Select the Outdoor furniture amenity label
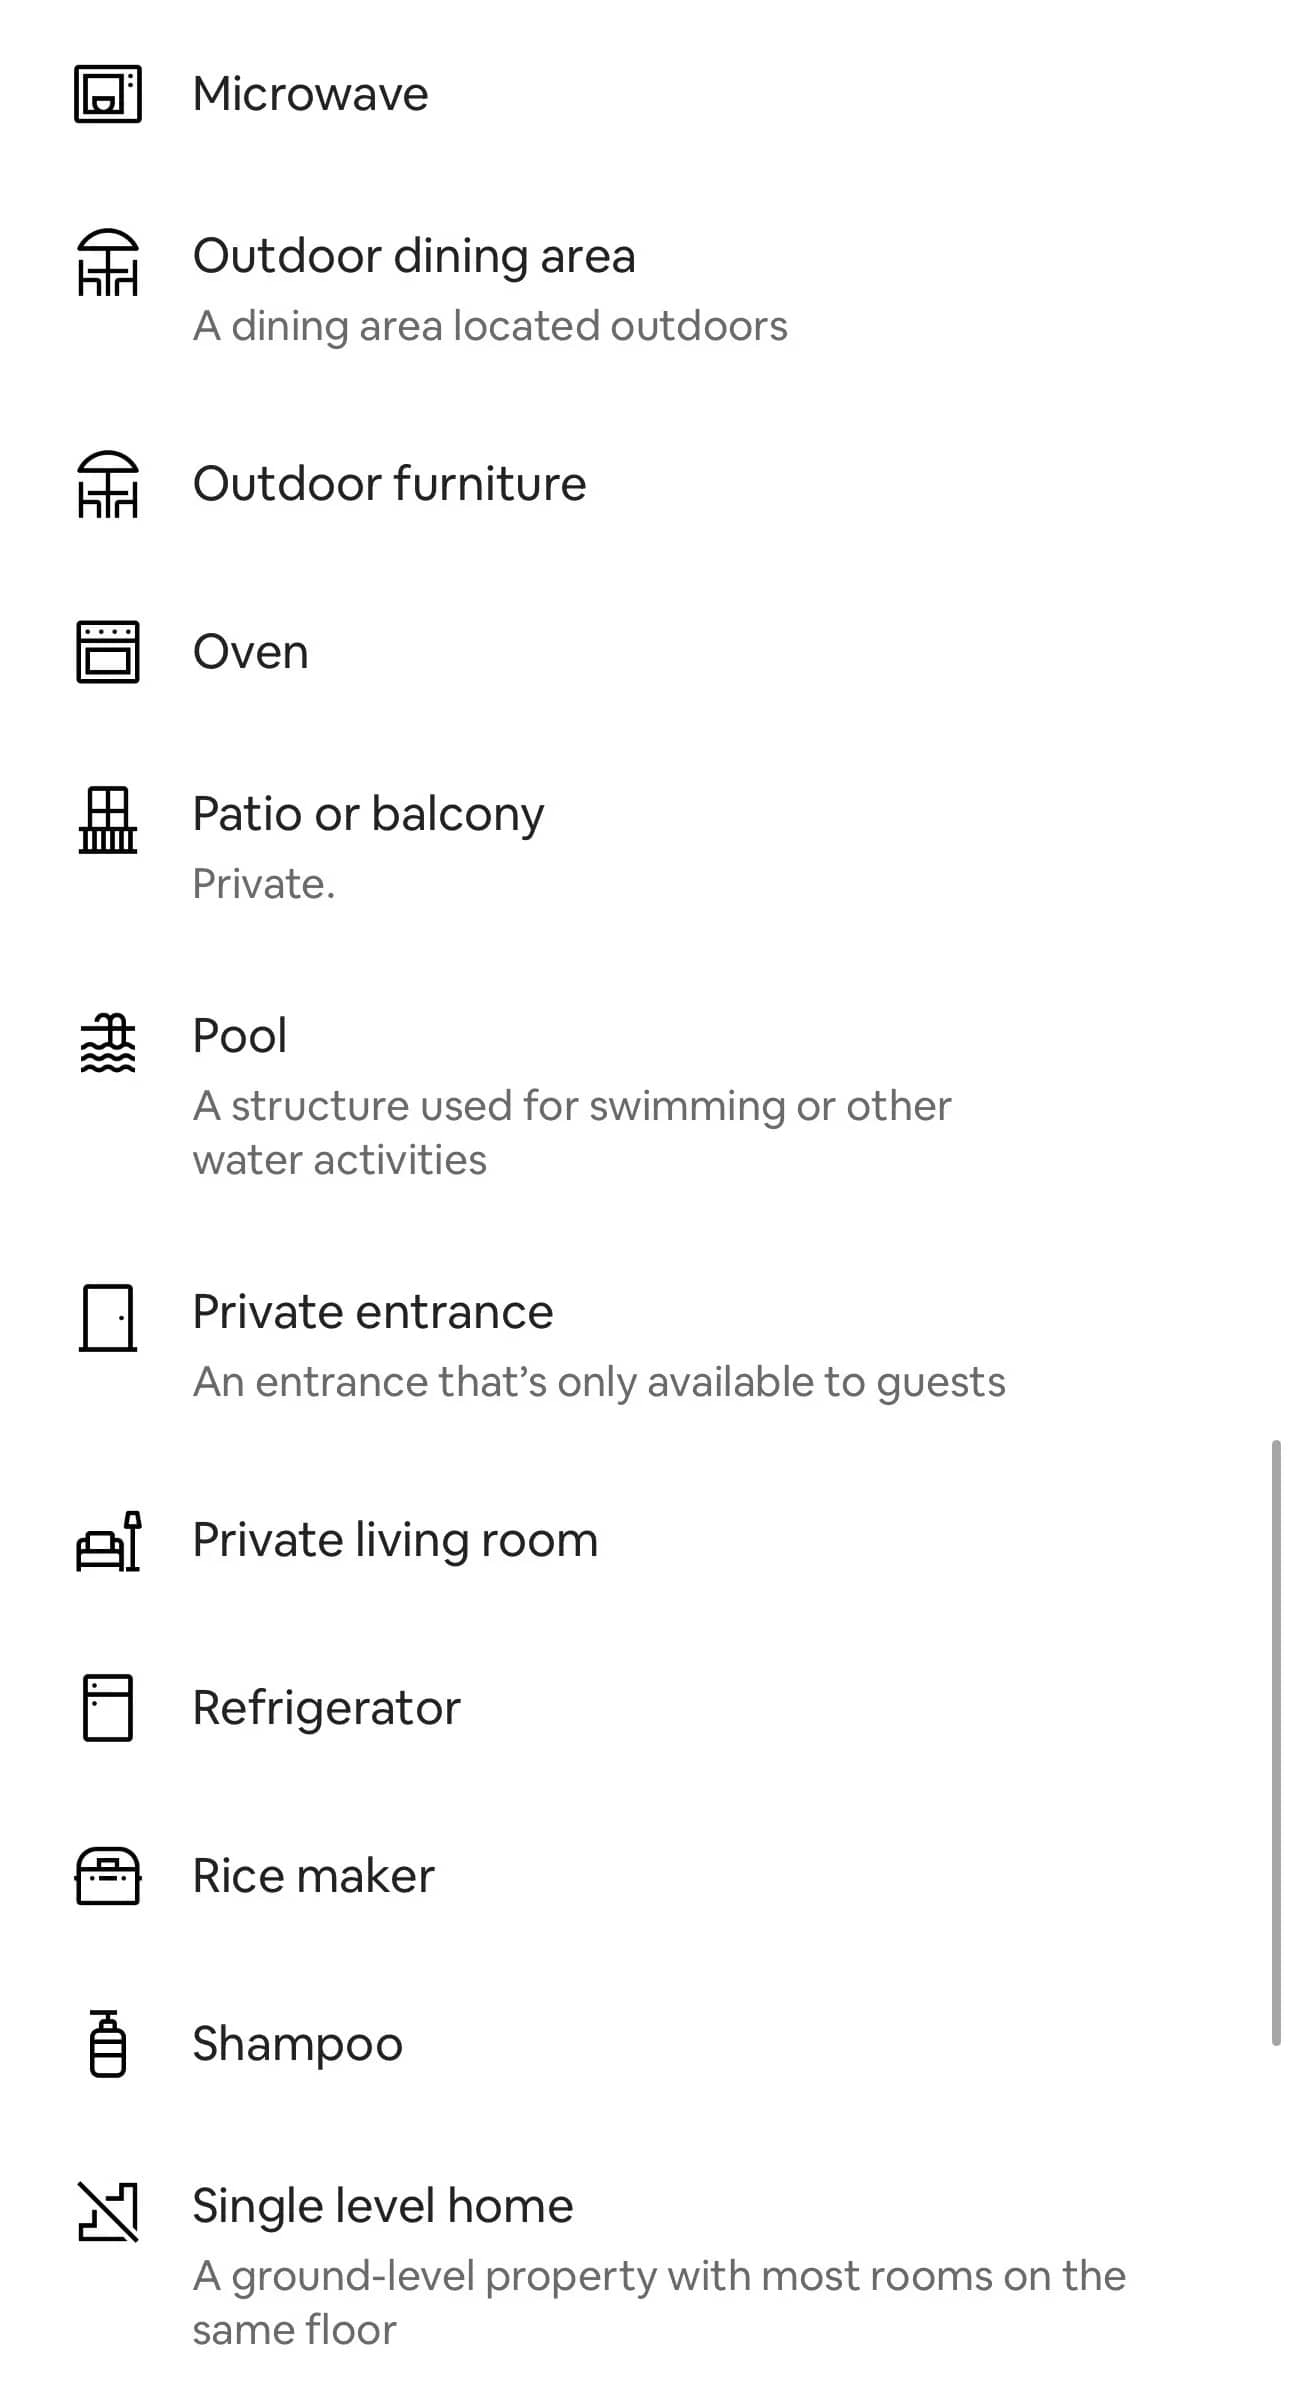Viewport: 1290px width, 2401px height. pos(389,484)
